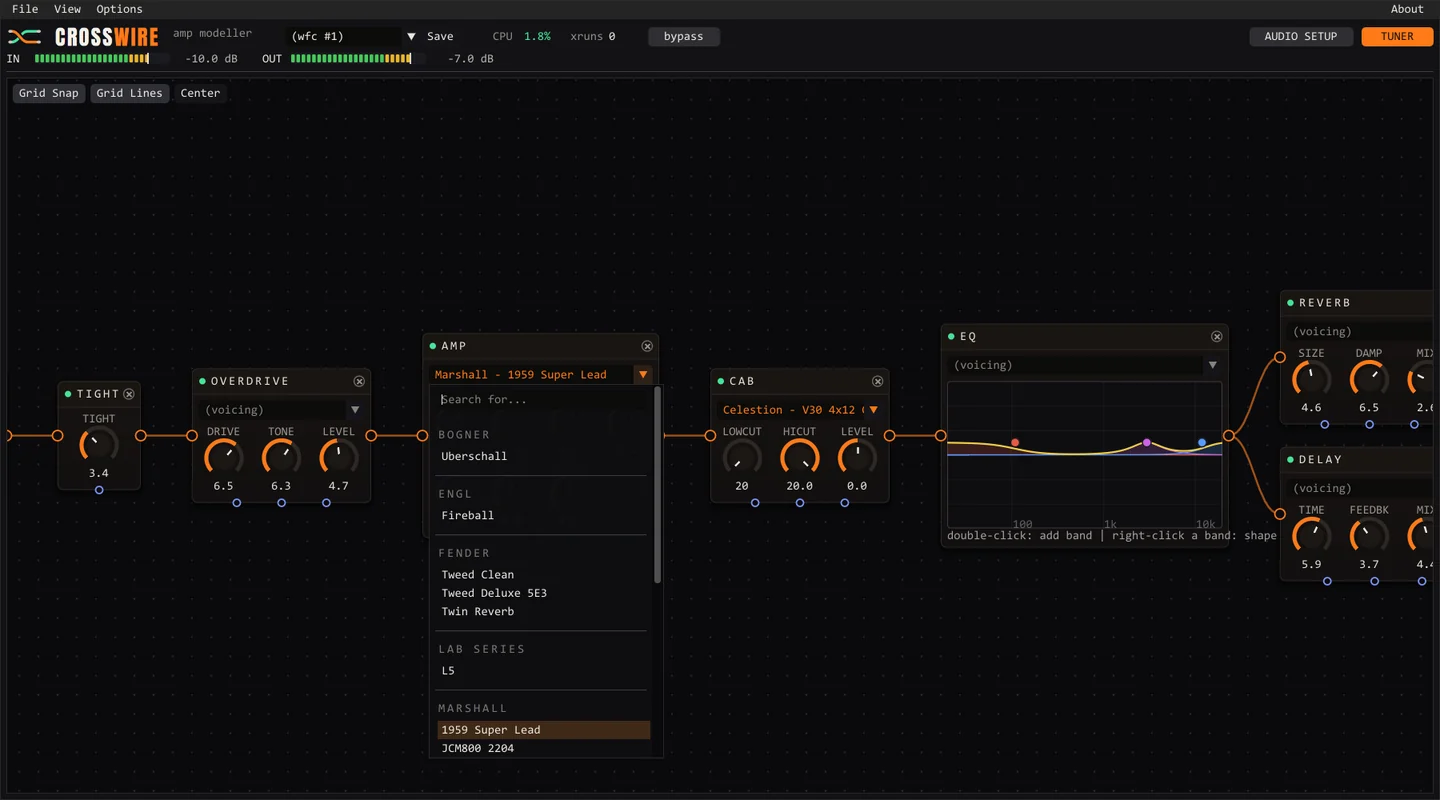1440x800 pixels.
Task: Choose Twin Reverb amp model
Action: [543, 612]
